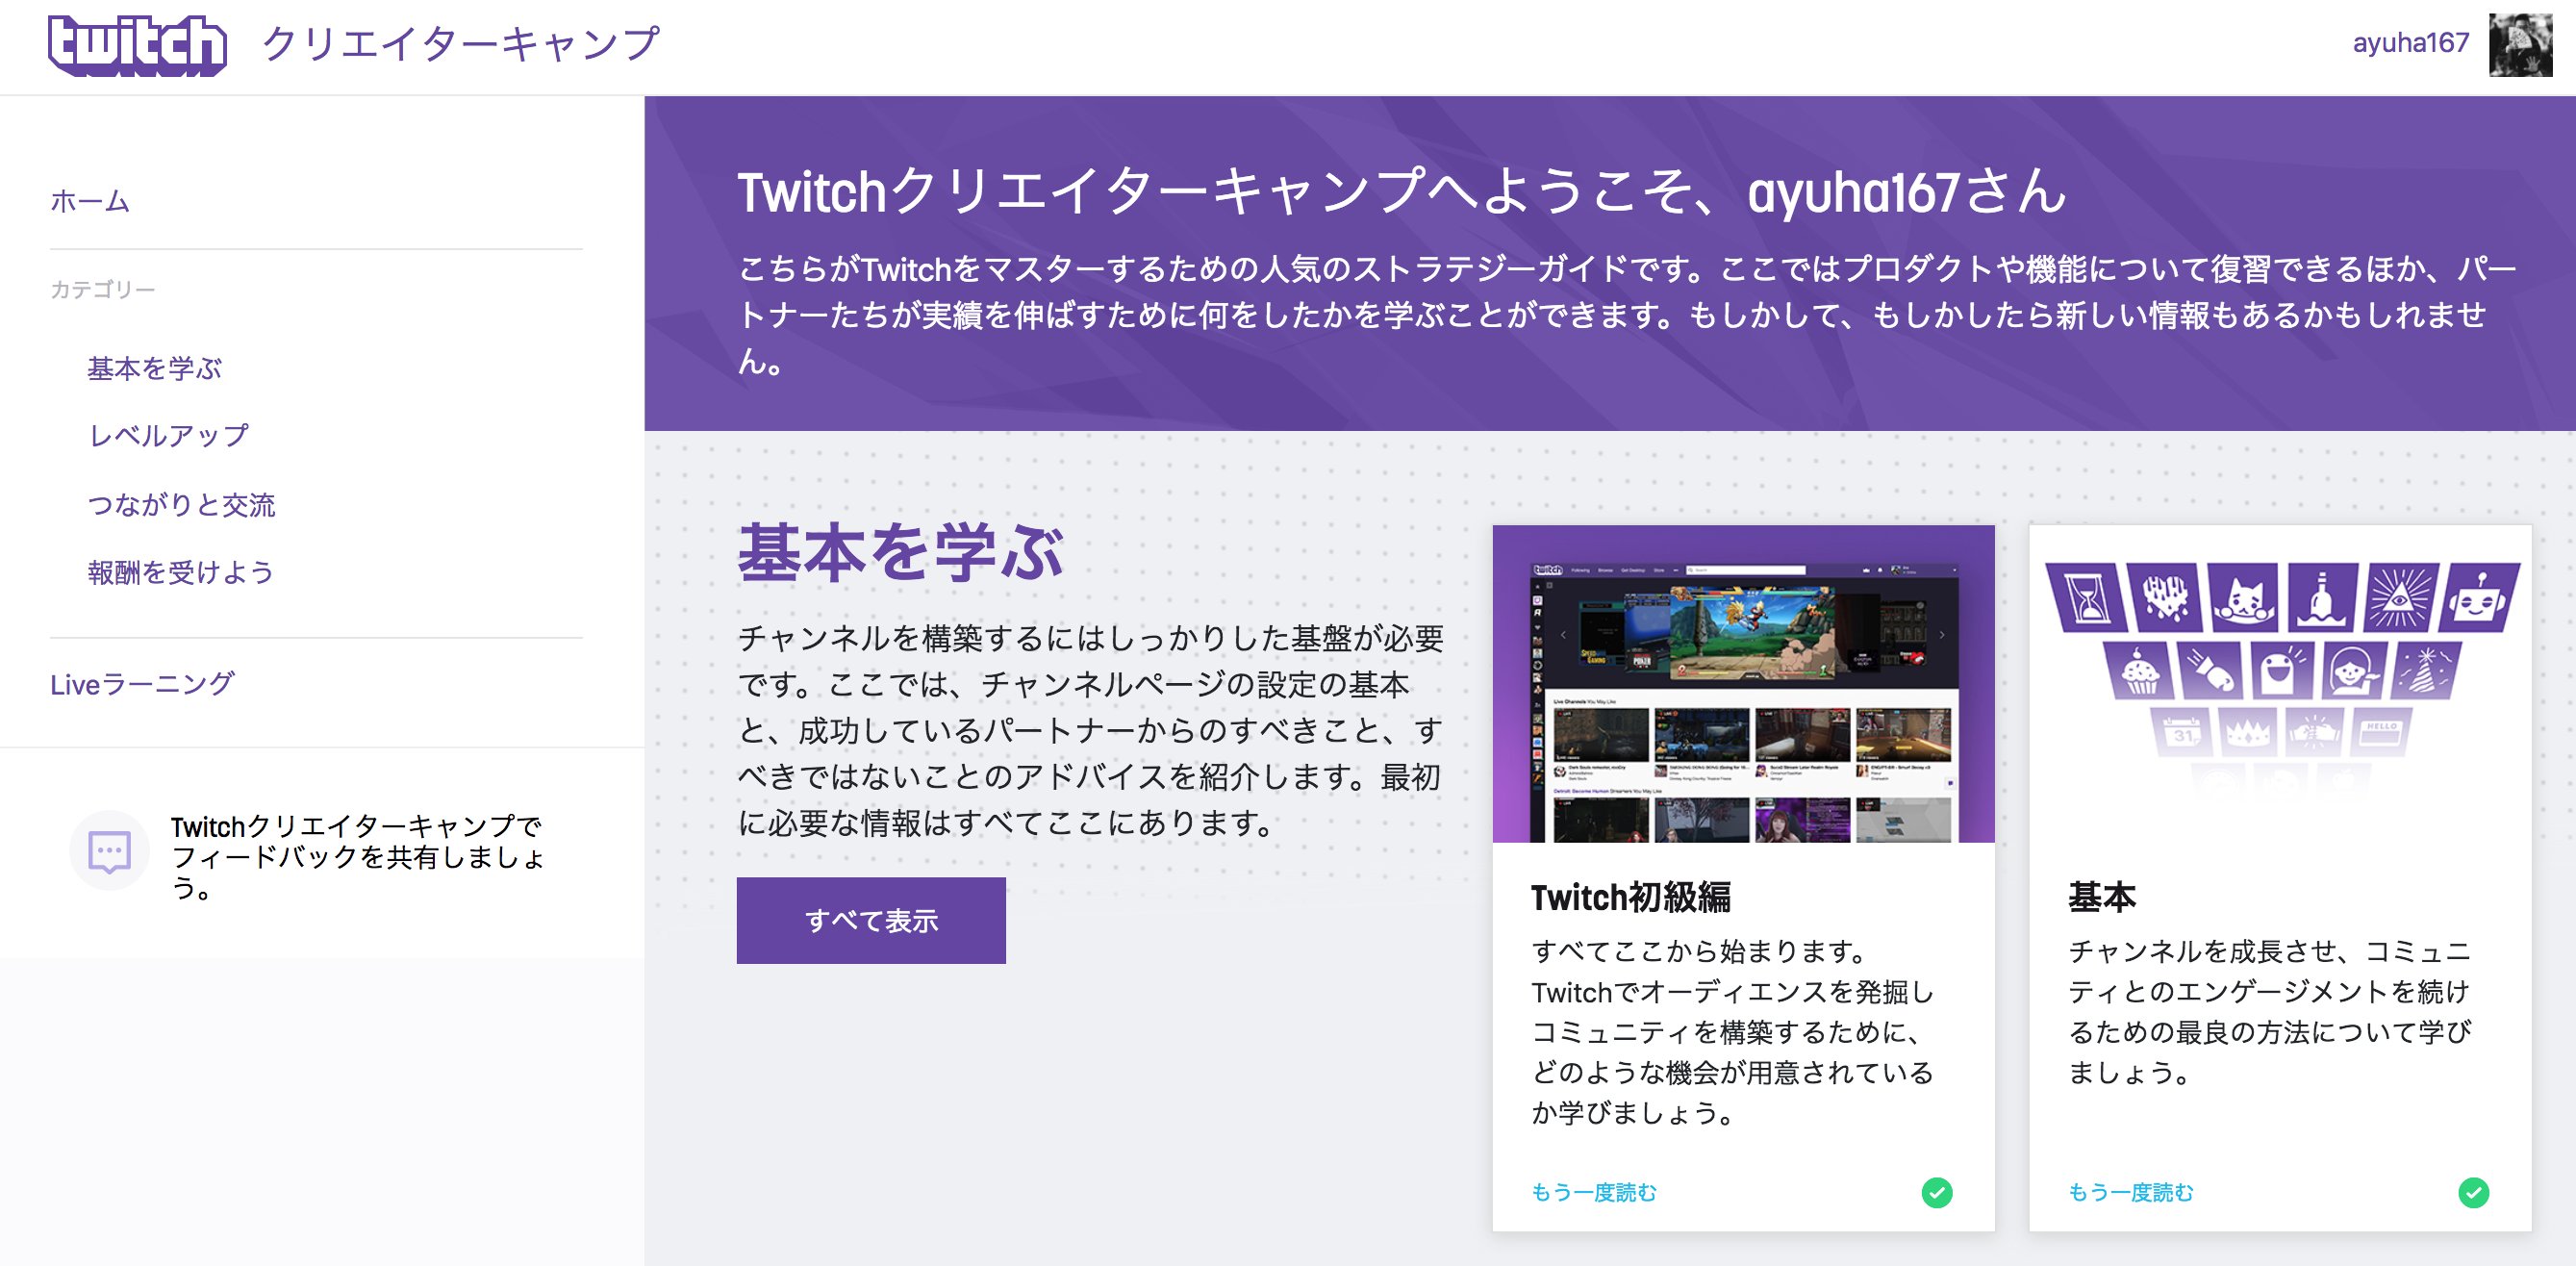The width and height of the screenshot is (2576, 1266).
Task: Open the Twitch初級編 card thumbnail
Action: [1743, 684]
